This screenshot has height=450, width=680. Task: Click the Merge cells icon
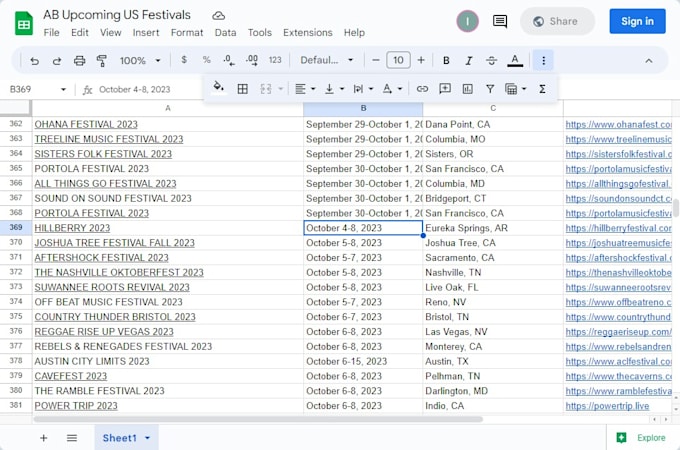coord(266,89)
